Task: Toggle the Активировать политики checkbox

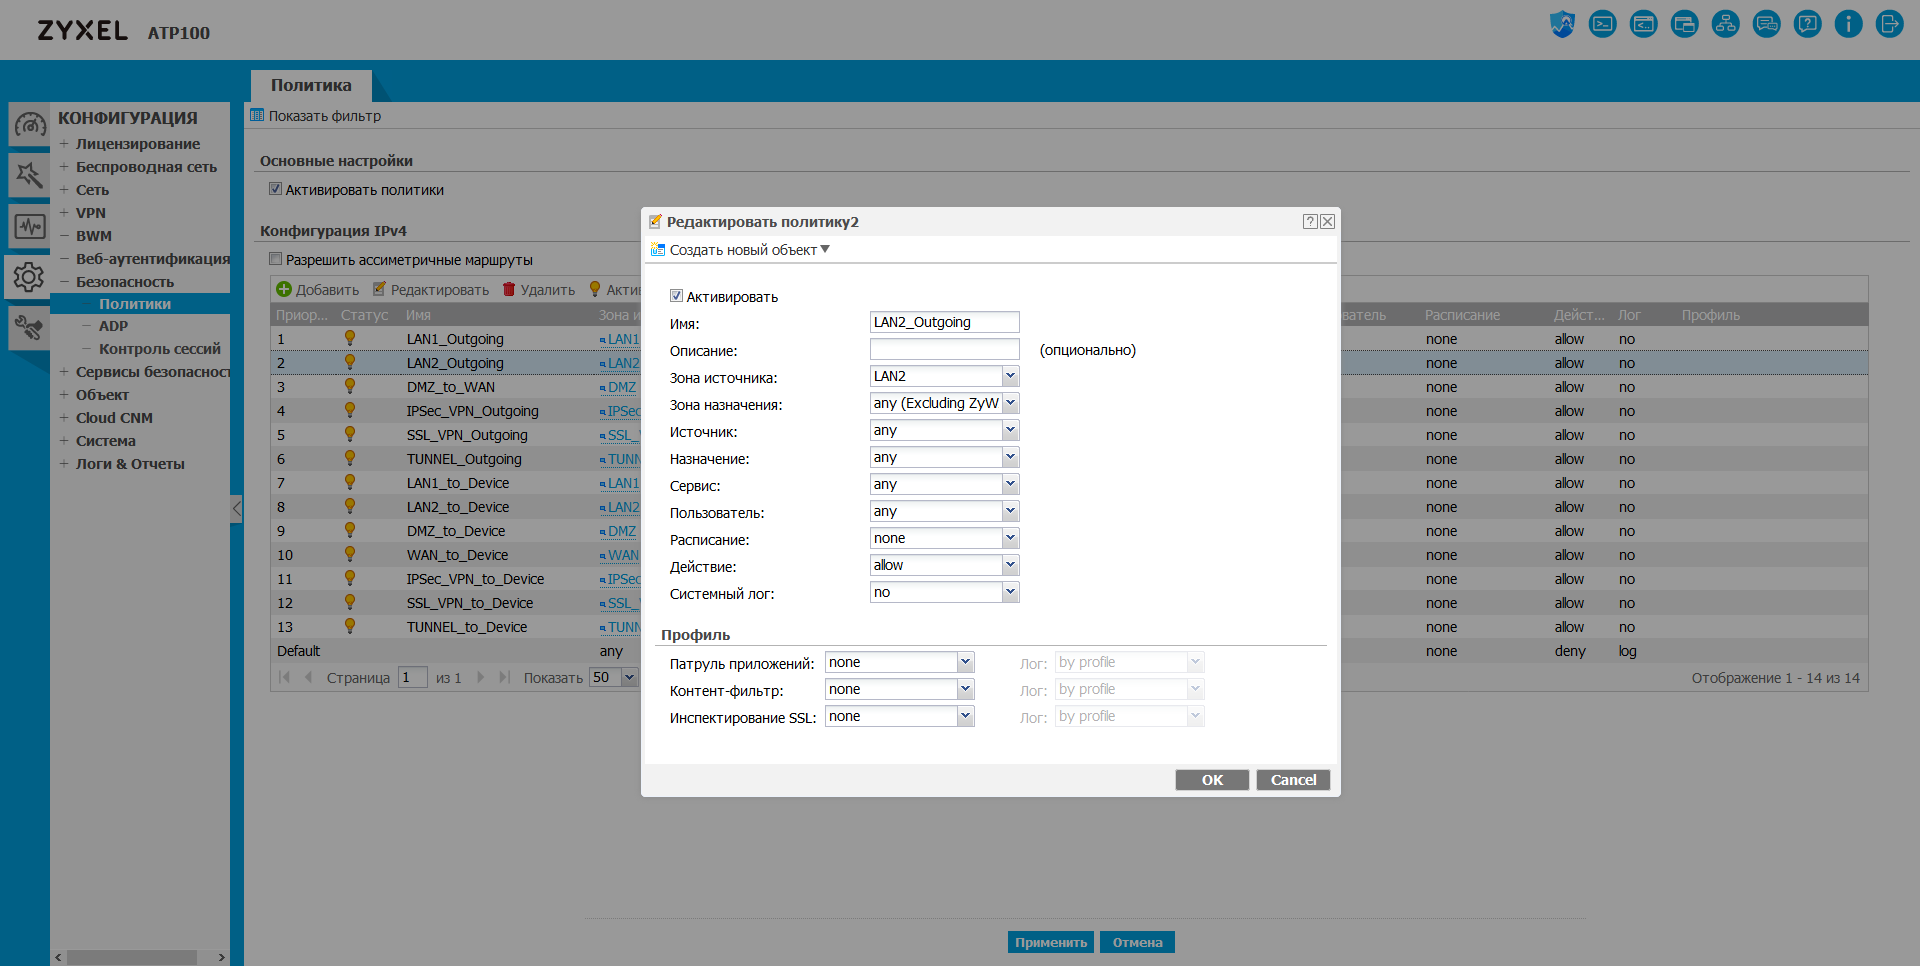Action: (x=276, y=189)
